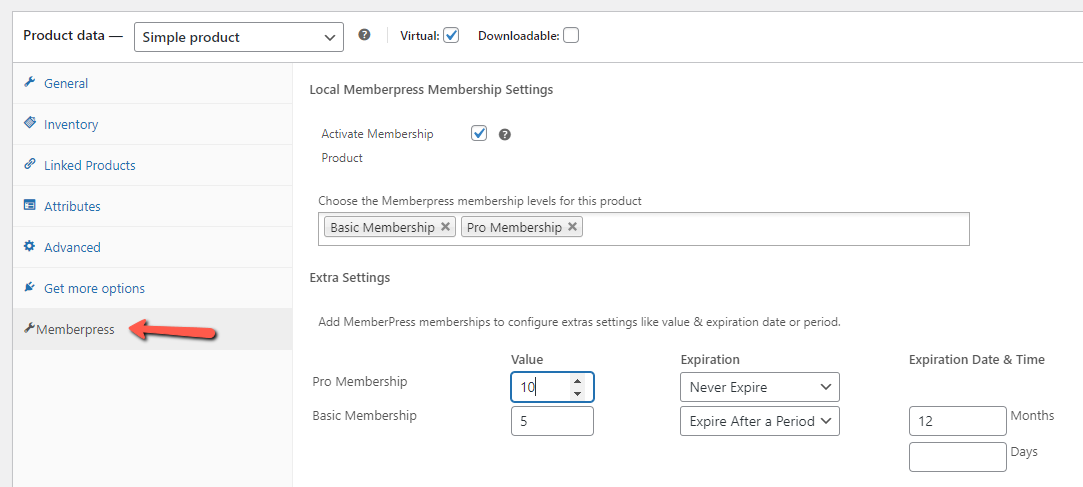Remove Basic Membership tag with its x

(446, 227)
